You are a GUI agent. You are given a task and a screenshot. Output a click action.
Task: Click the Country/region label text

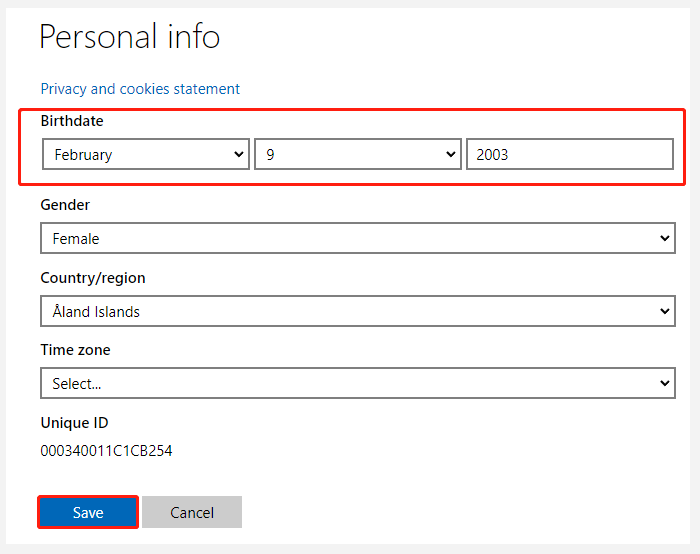tap(93, 278)
